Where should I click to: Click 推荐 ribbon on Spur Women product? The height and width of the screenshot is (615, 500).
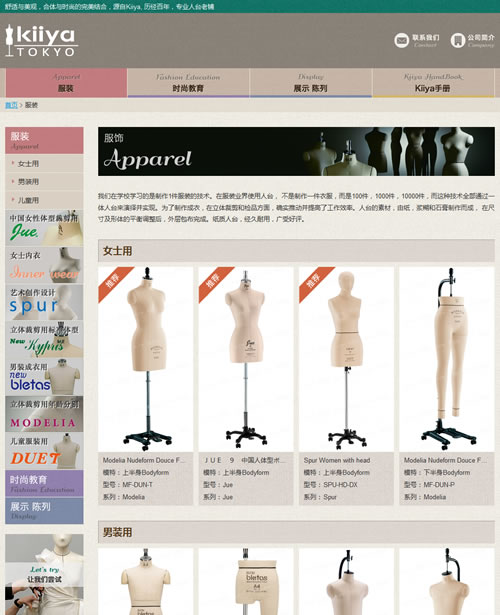pyautogui.click(x=313, y=281)
